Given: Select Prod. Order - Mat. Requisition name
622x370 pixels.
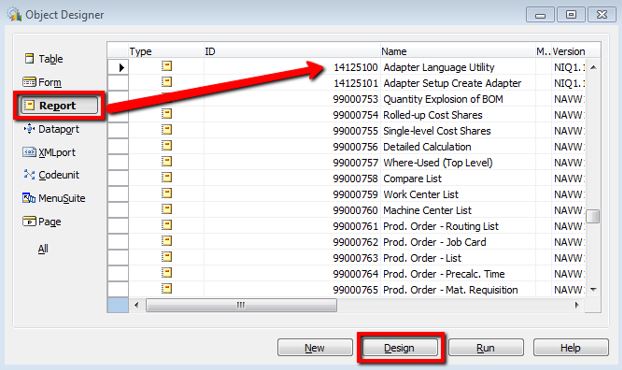Looking at the screenshot, I should click(x=451, y=290).
